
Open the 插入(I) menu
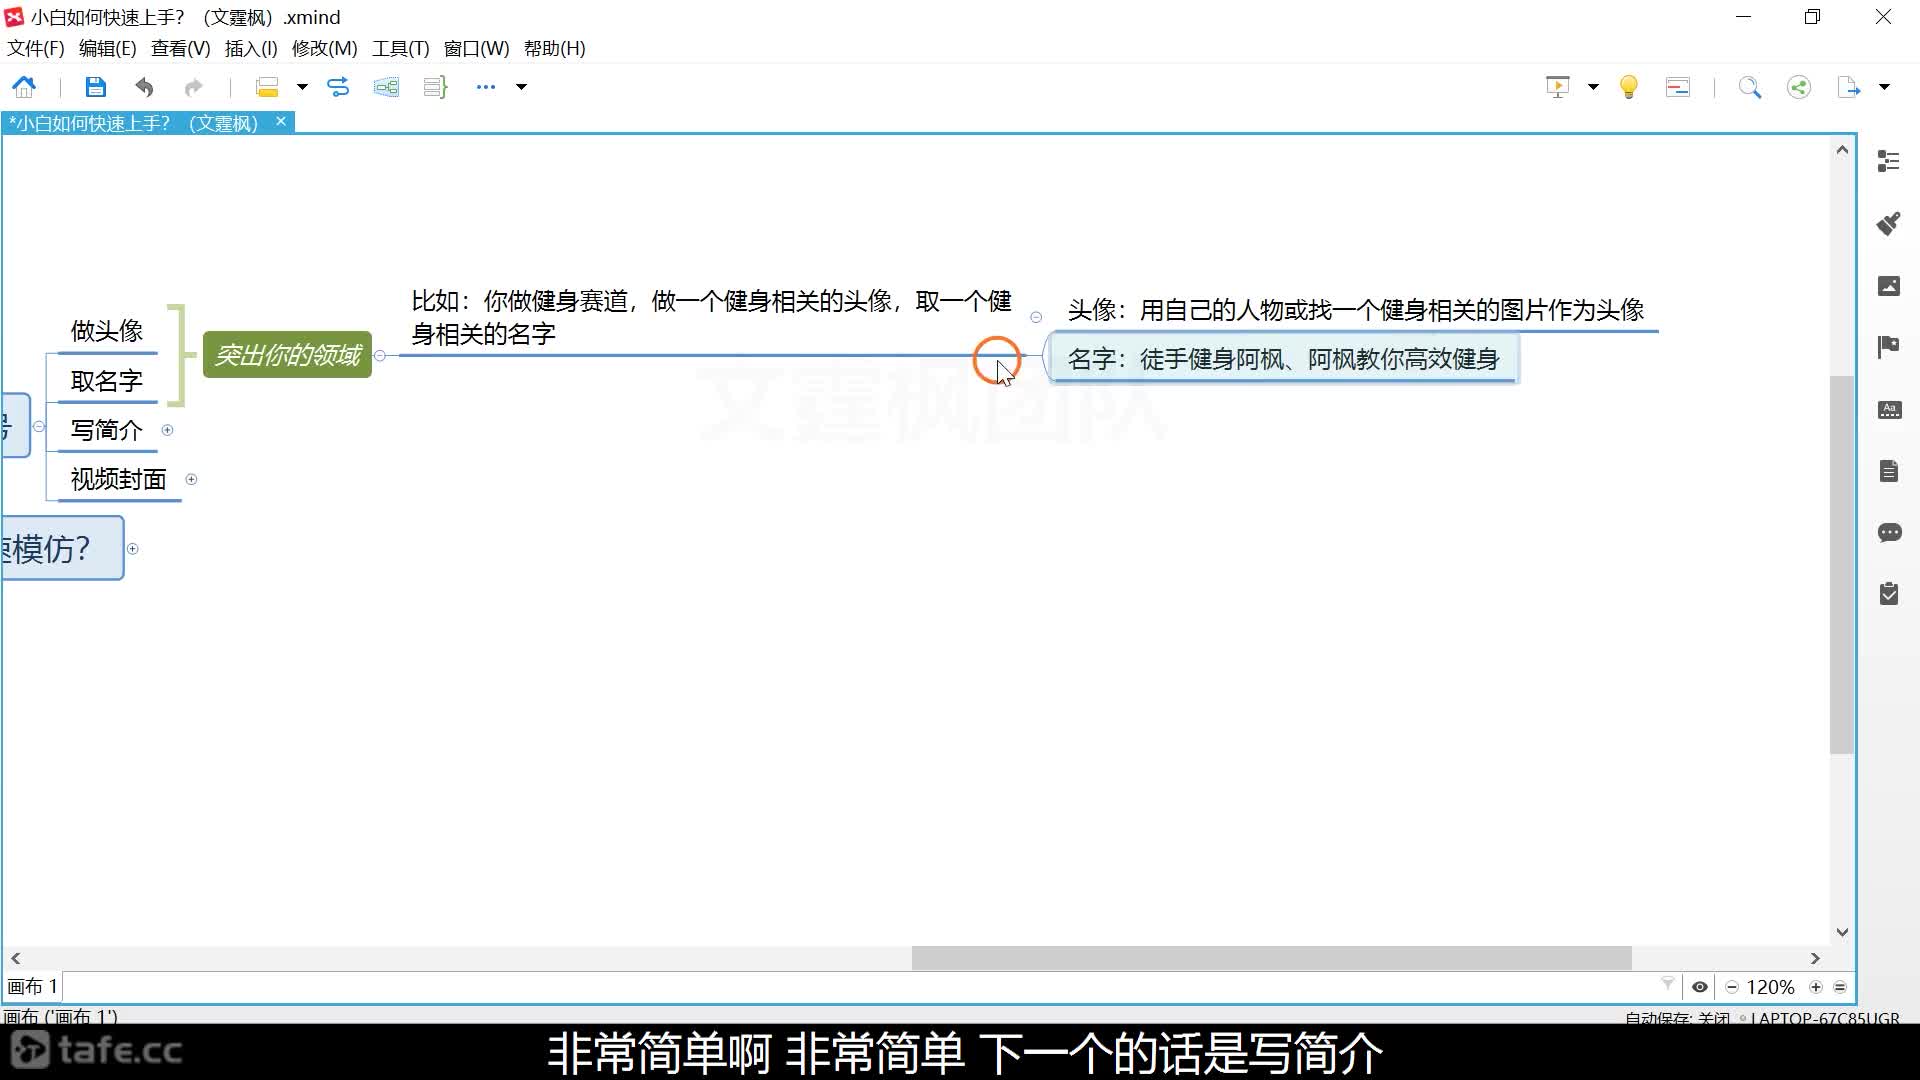[251, 48]
